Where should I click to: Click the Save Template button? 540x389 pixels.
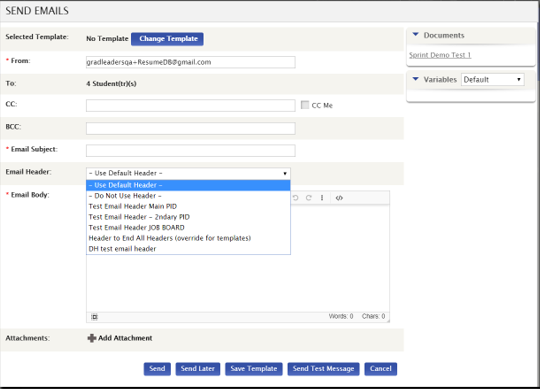[254, 369]
